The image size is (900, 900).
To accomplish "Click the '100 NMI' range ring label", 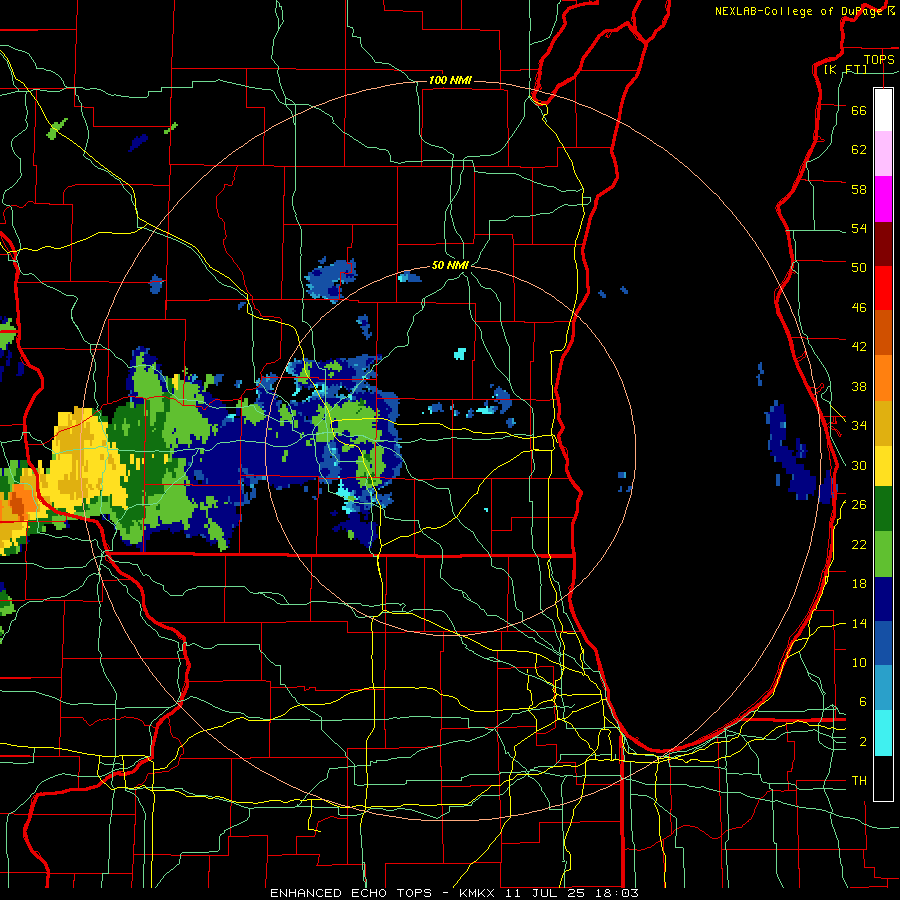I will [x=450, y=80].
